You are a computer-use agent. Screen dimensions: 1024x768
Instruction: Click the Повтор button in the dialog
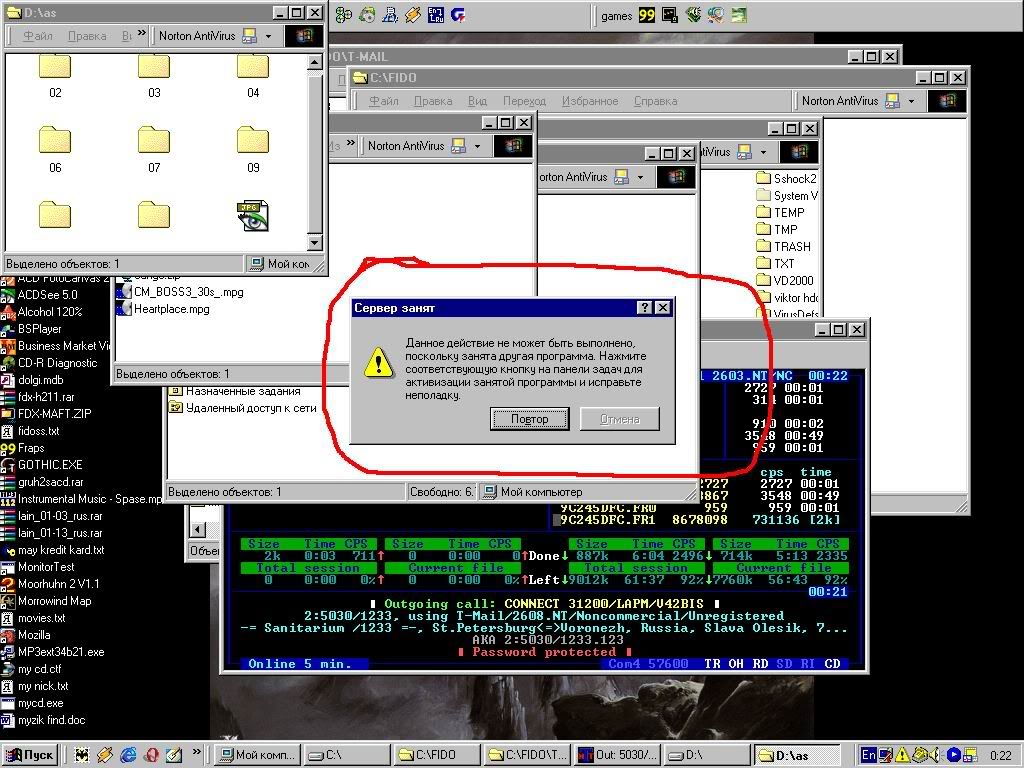coord(529,419)
